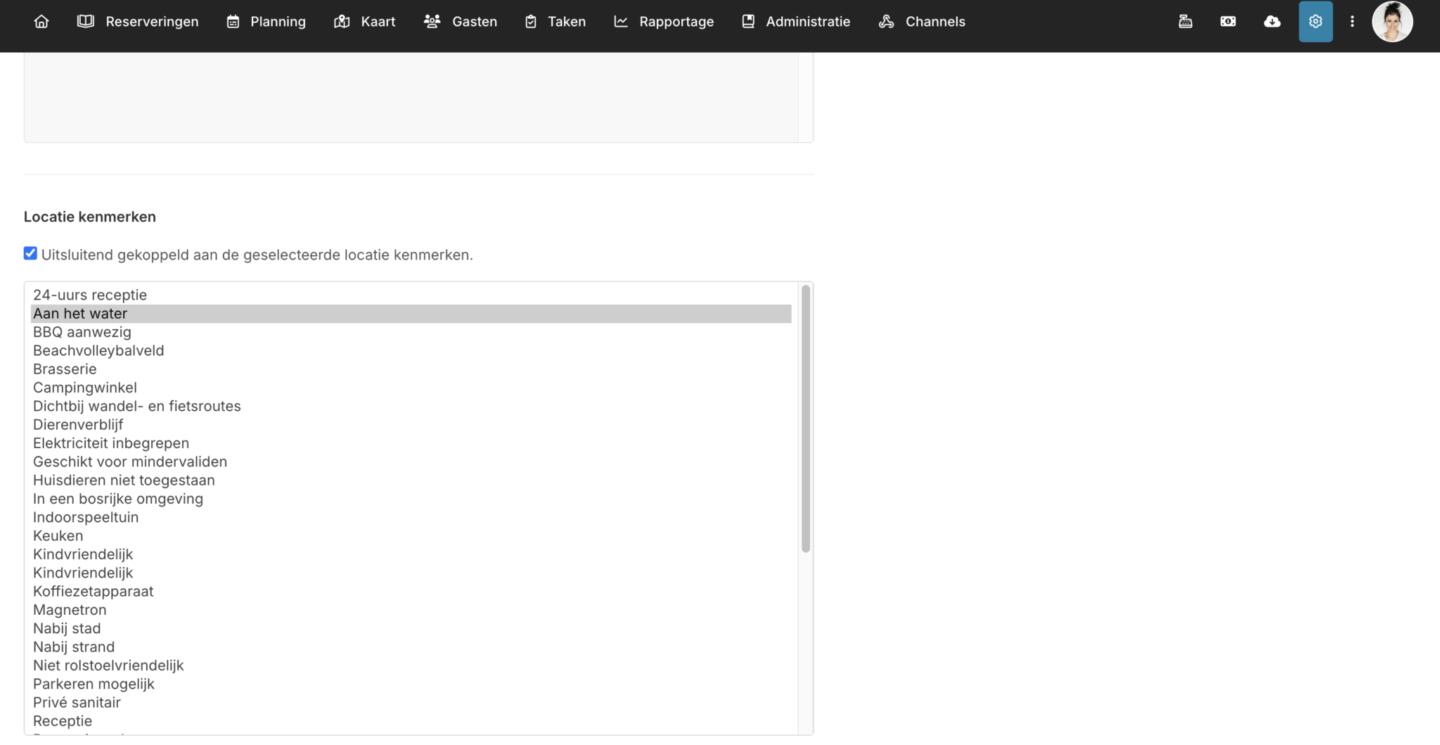
Task: Open the three-dot more options menu
Action: (1352, 21)
